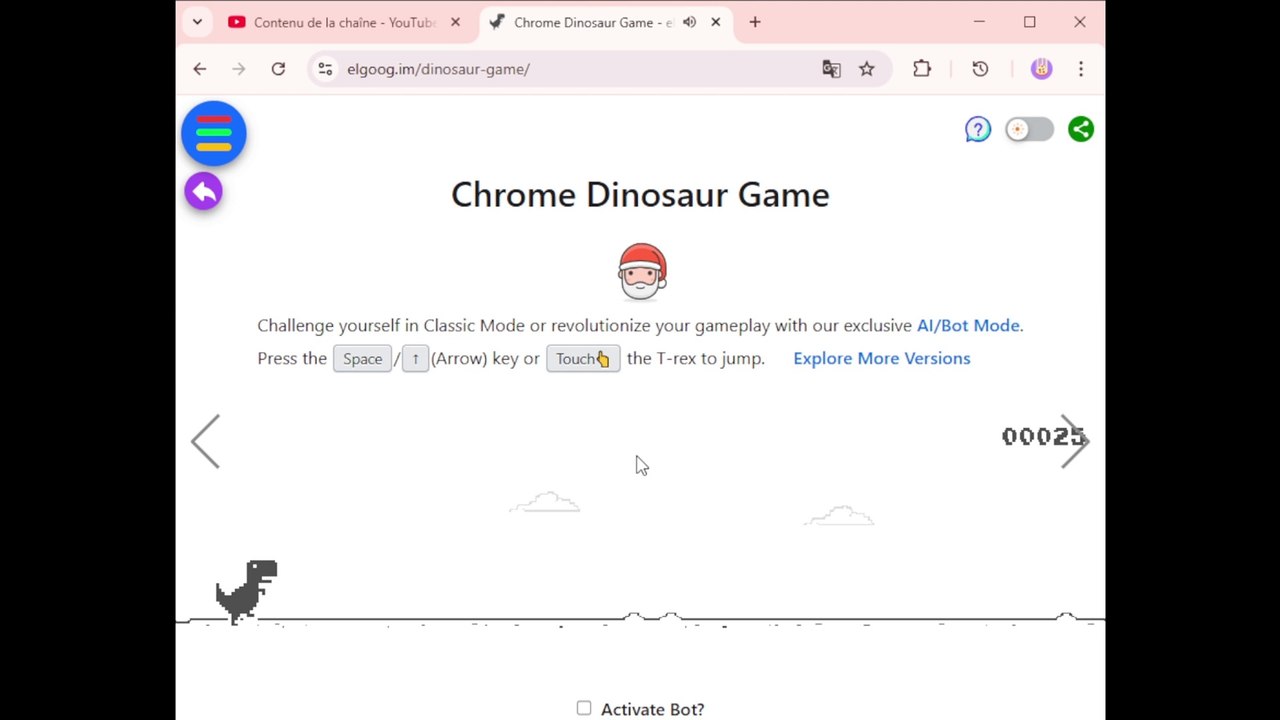This screenshot has width=1280, height=720.
Task: Go back to the previous page
Action: (200, 69)
